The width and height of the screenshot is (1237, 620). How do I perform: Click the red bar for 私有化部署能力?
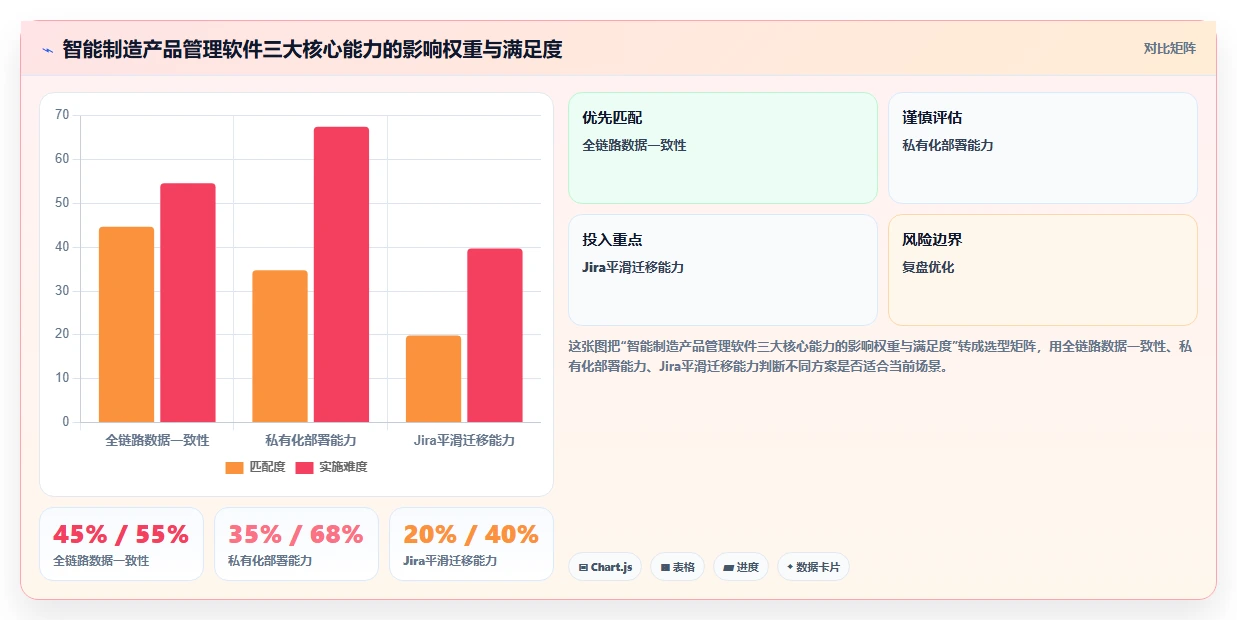point(342,275)
